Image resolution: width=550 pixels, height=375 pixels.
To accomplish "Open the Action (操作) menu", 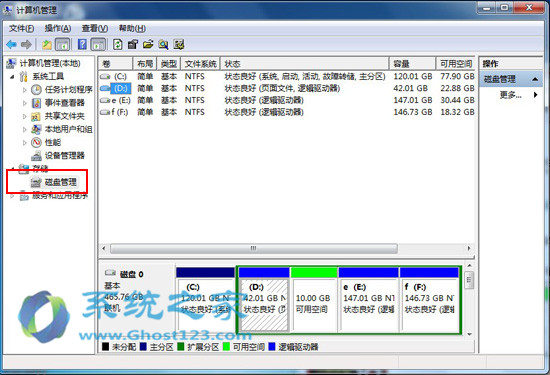I will click(58, 28).
